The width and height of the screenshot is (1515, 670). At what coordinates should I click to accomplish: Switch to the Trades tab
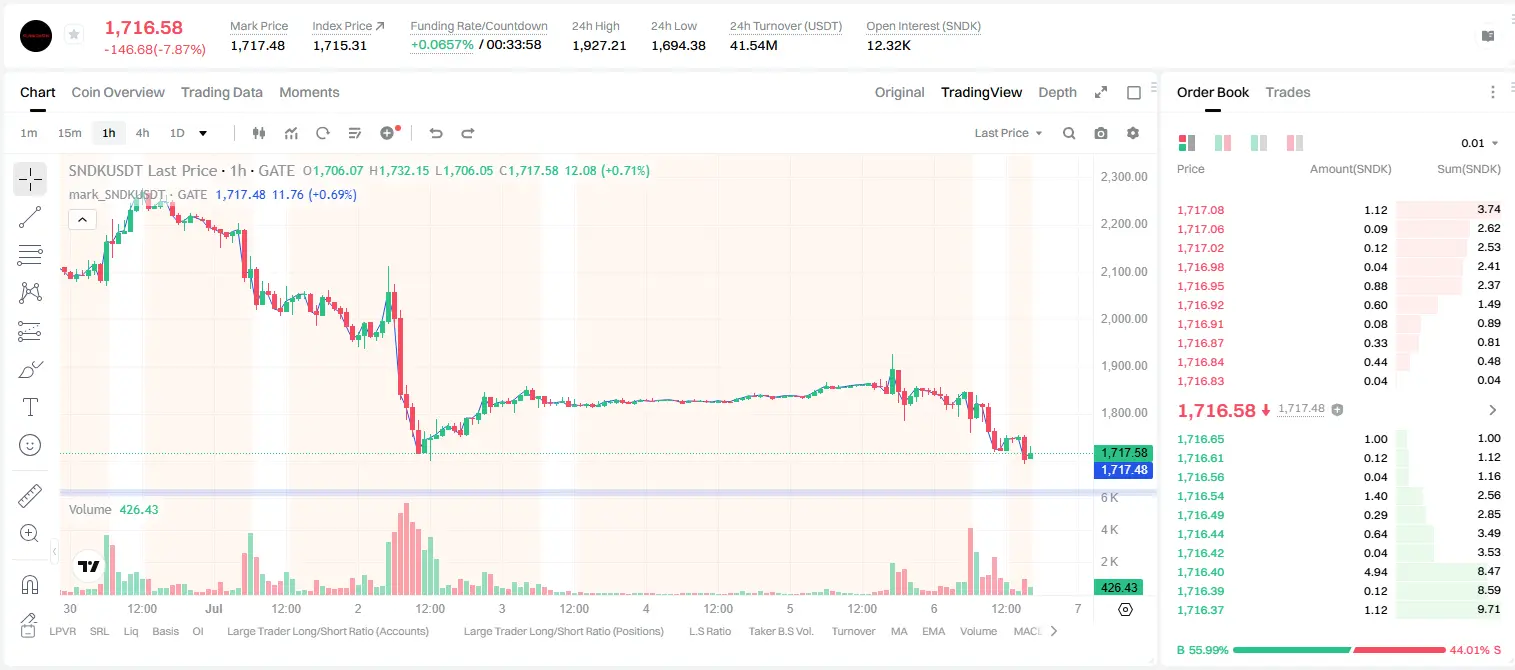(x=1287, y=92)
